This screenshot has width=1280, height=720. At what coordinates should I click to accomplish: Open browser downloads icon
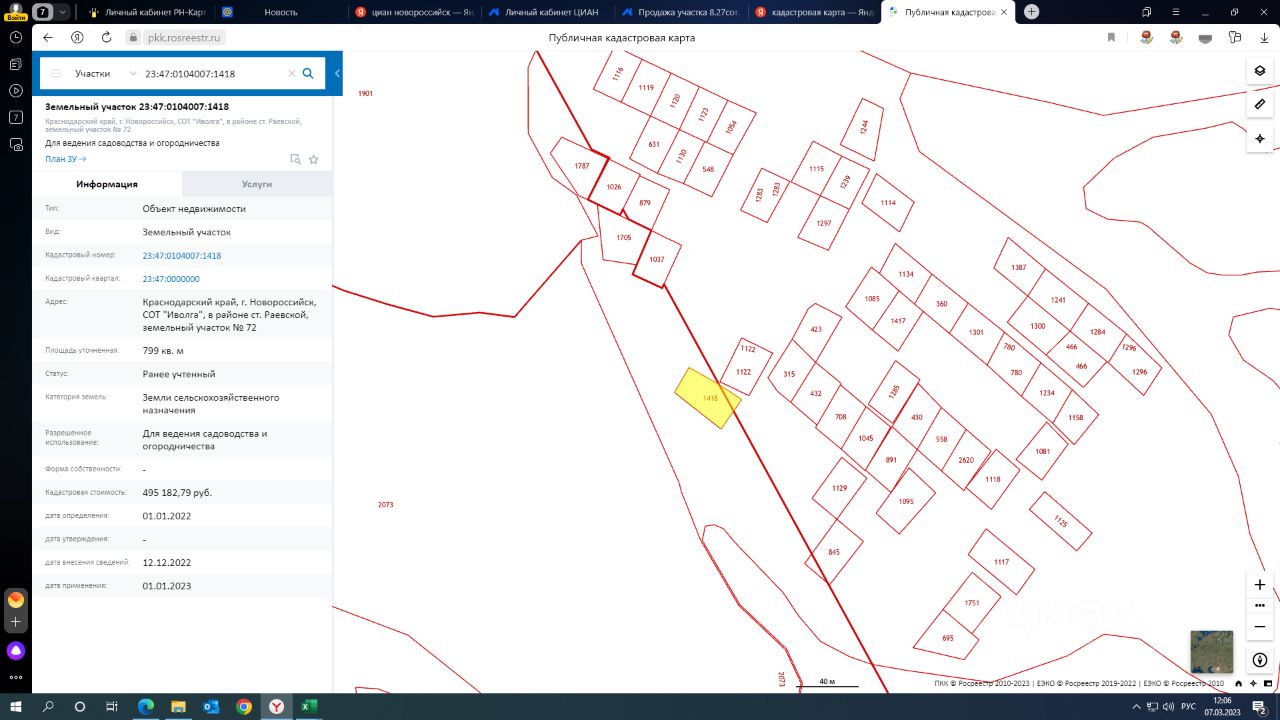1265,37
